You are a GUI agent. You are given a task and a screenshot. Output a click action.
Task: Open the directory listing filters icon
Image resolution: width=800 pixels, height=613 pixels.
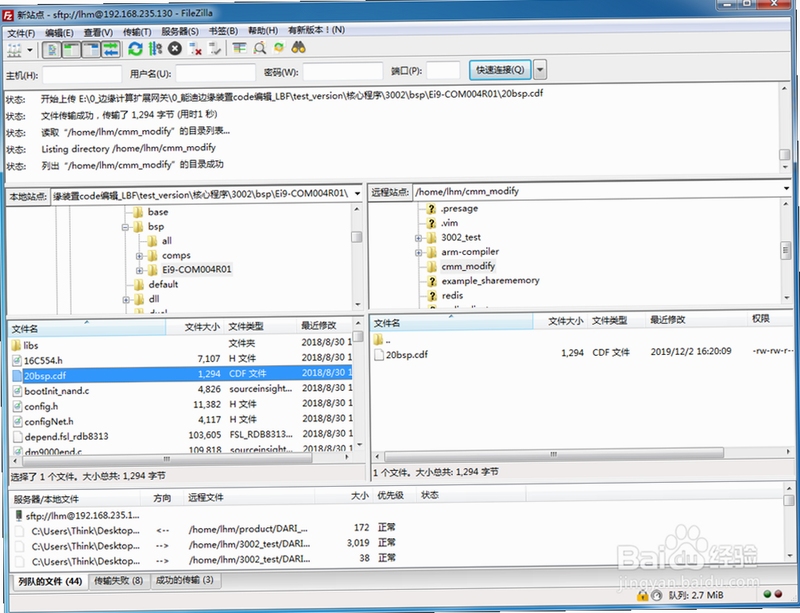(239, 48)
